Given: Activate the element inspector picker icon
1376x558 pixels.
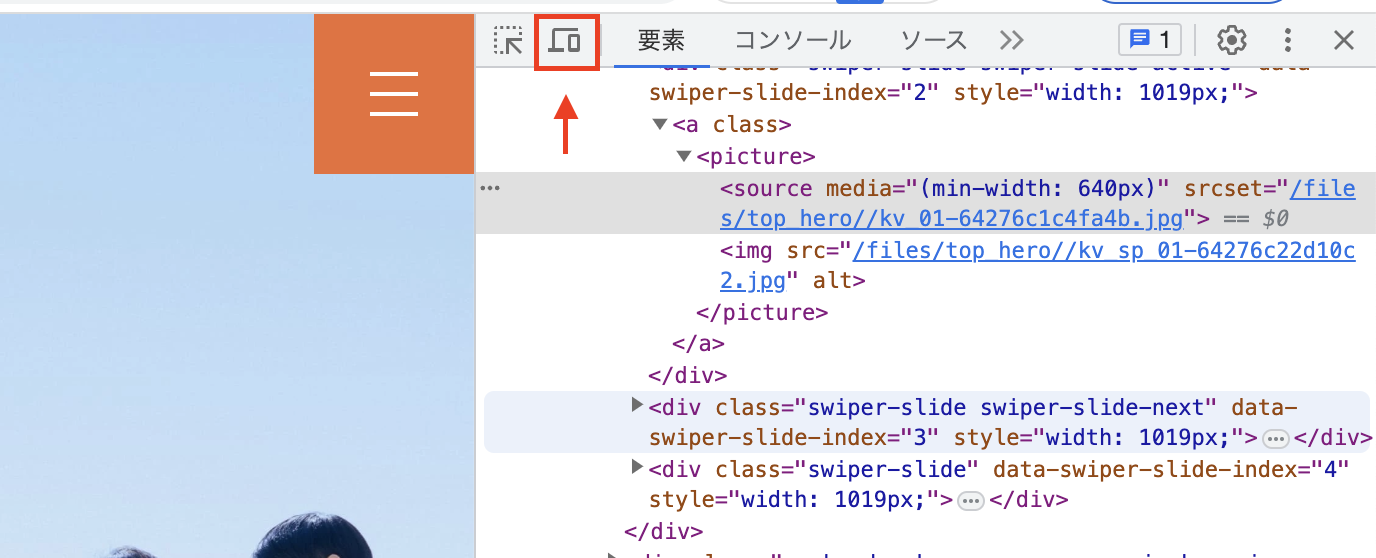Looking at the screenshot, I should (508, 41).
